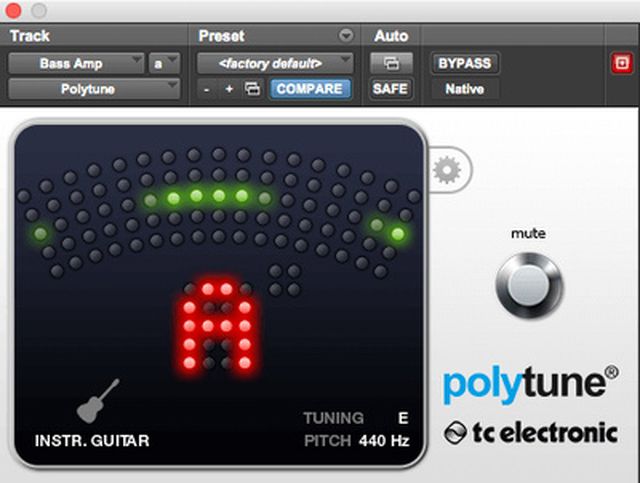This screenshot has width=640, height=483.
Task: Click the Native plug-in format label
Action: (464, 89)
